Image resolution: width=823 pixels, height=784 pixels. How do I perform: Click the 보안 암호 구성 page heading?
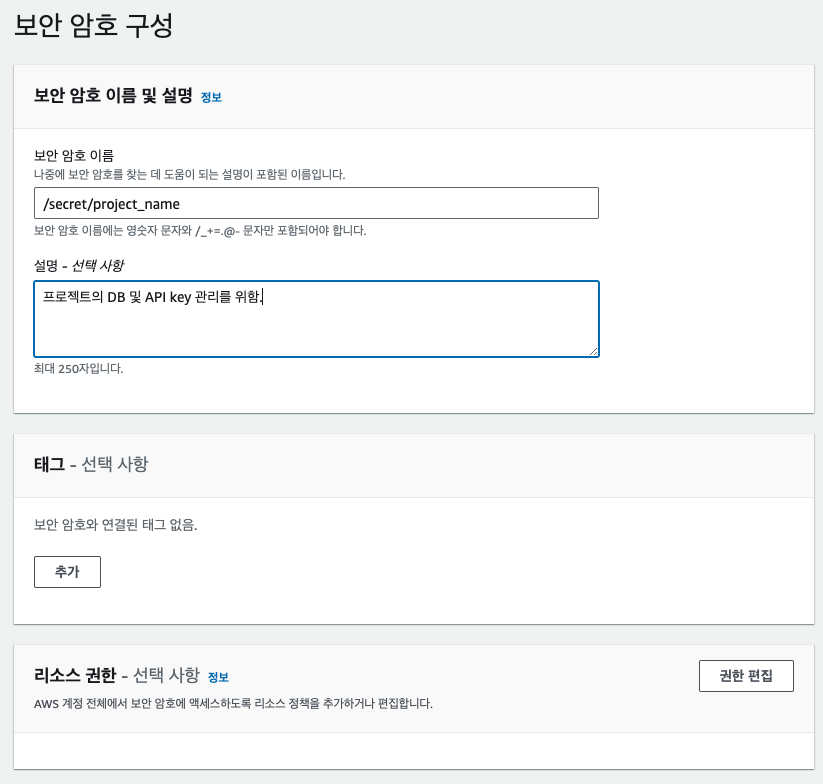point(93,25)
